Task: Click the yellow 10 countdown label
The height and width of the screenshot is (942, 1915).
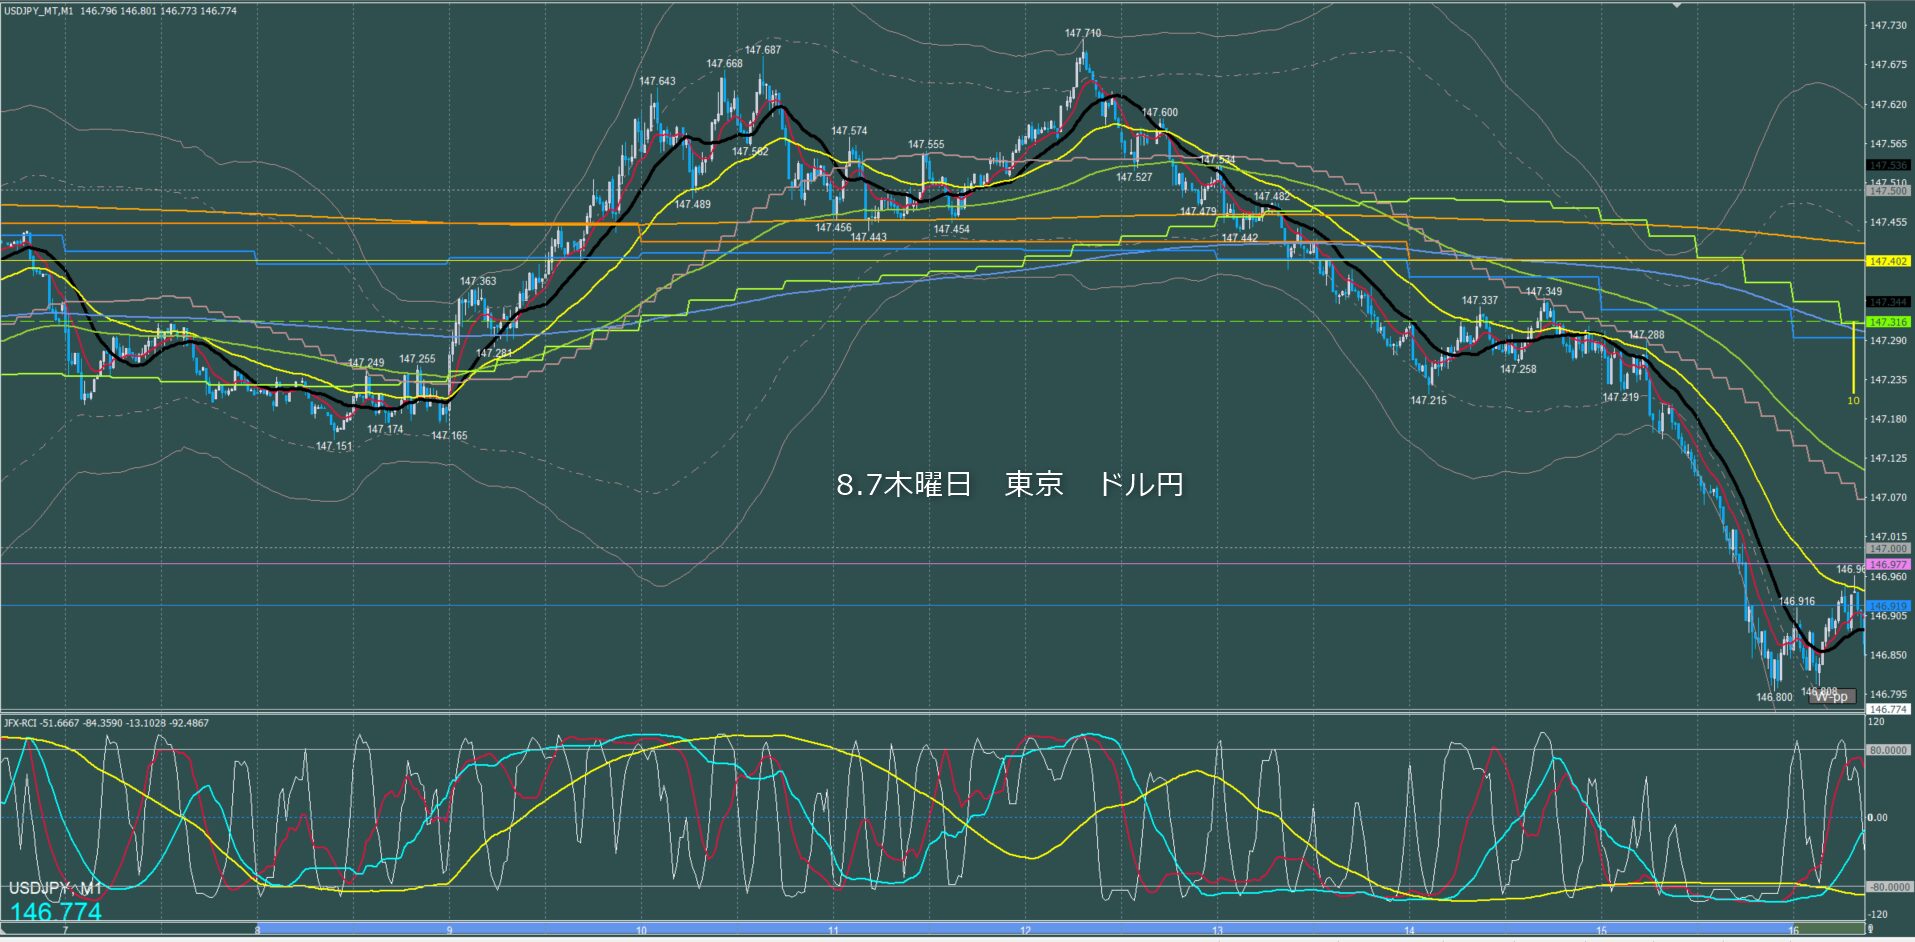Action: coord(1853,401)
